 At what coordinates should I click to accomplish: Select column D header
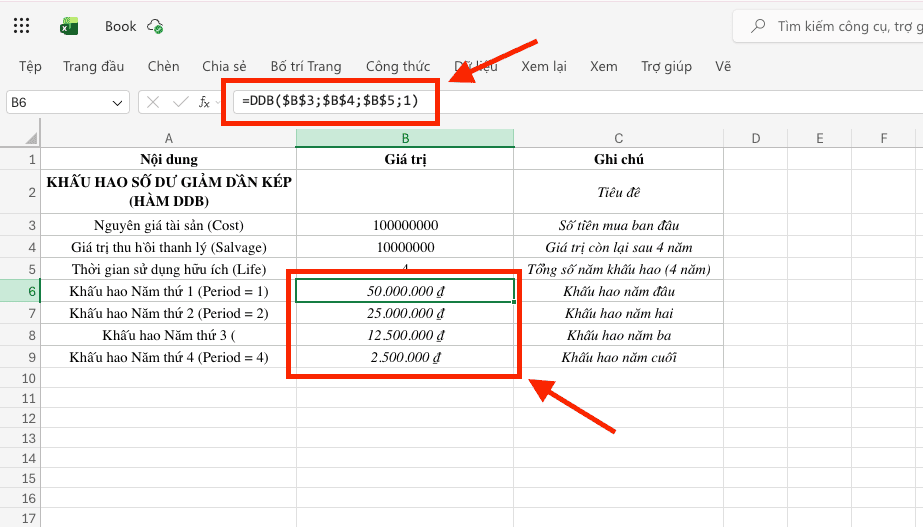pyautogui.click(x=756, y=138)
